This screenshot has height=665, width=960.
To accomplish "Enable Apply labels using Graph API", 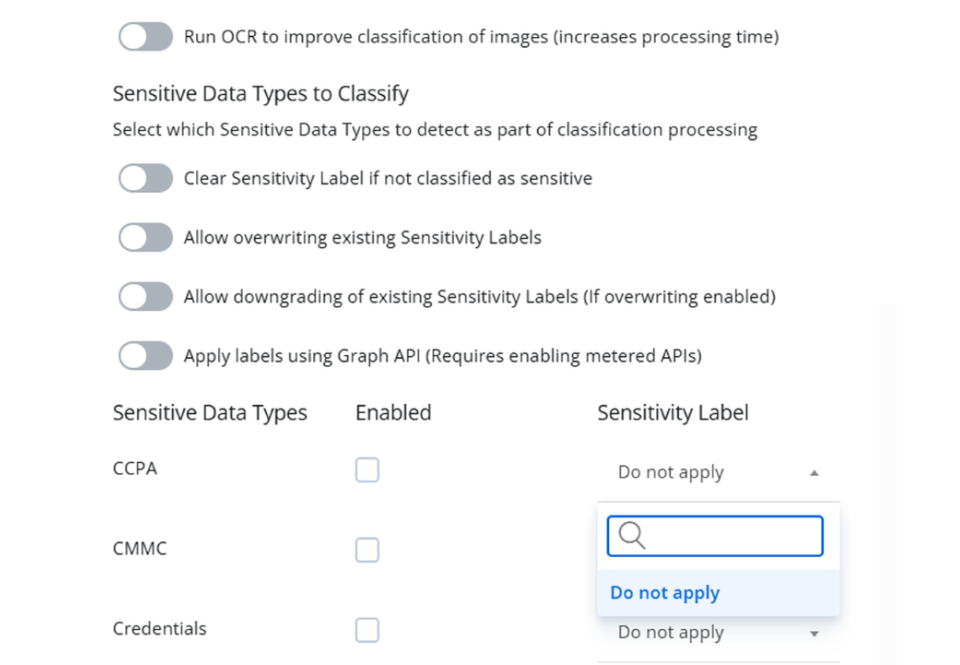I will [145, 356].
